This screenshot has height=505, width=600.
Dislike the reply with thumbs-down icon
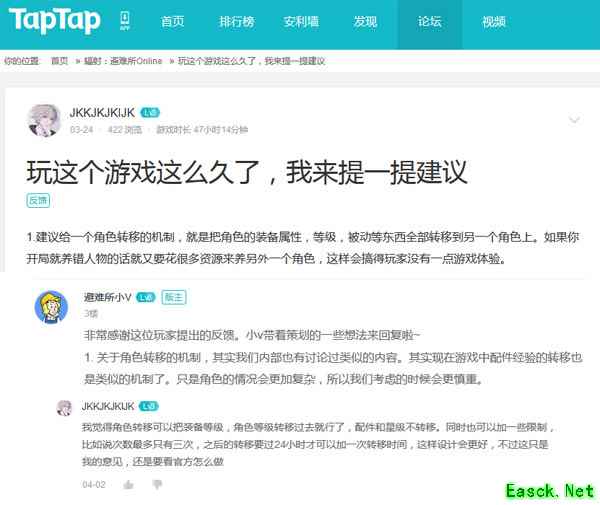156,484
